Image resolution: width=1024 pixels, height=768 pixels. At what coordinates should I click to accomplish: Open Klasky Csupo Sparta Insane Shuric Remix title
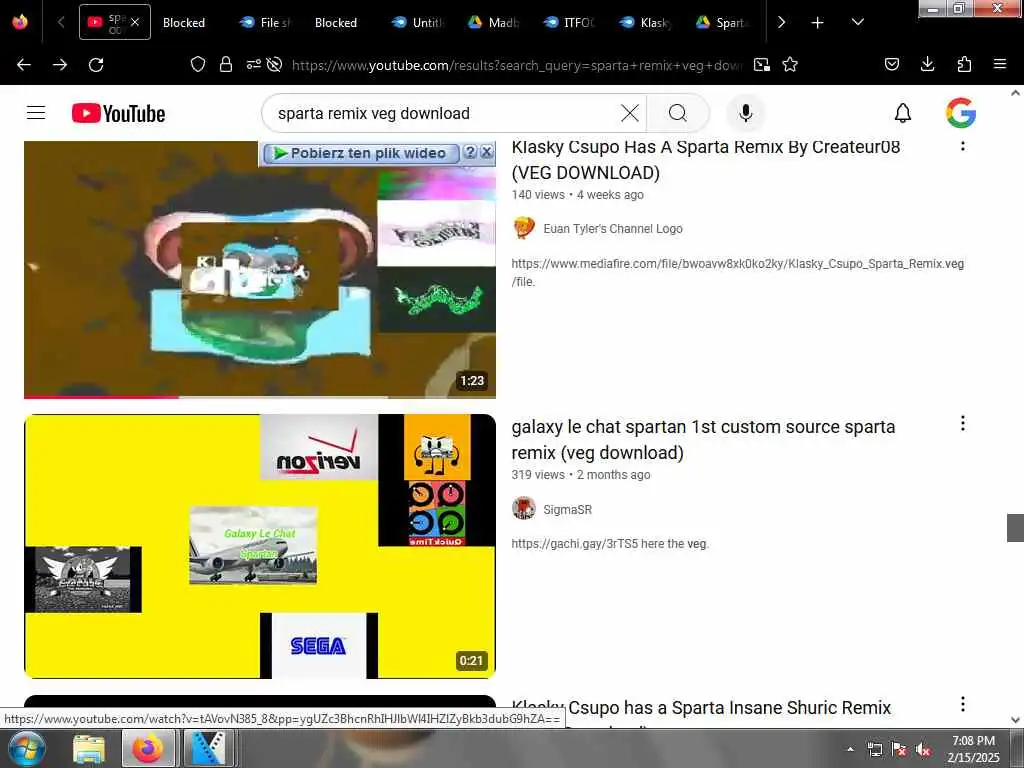click(x=701, y=708)
